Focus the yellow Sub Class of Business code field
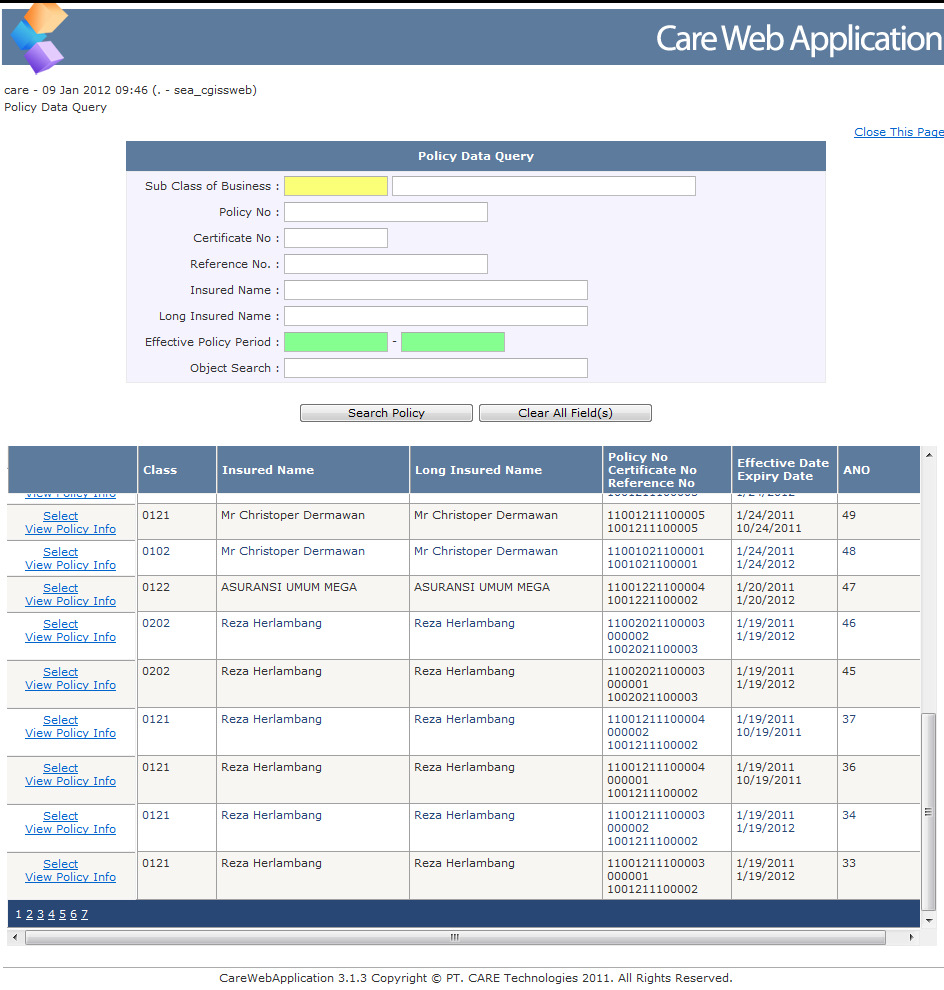 pos(335,186)
